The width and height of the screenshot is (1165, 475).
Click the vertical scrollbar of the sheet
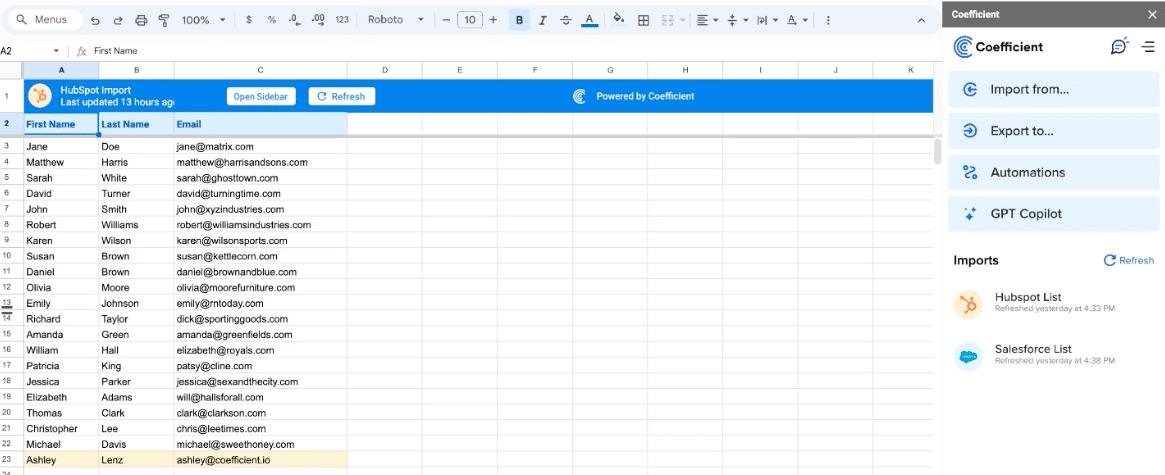[x=938, y=151]
